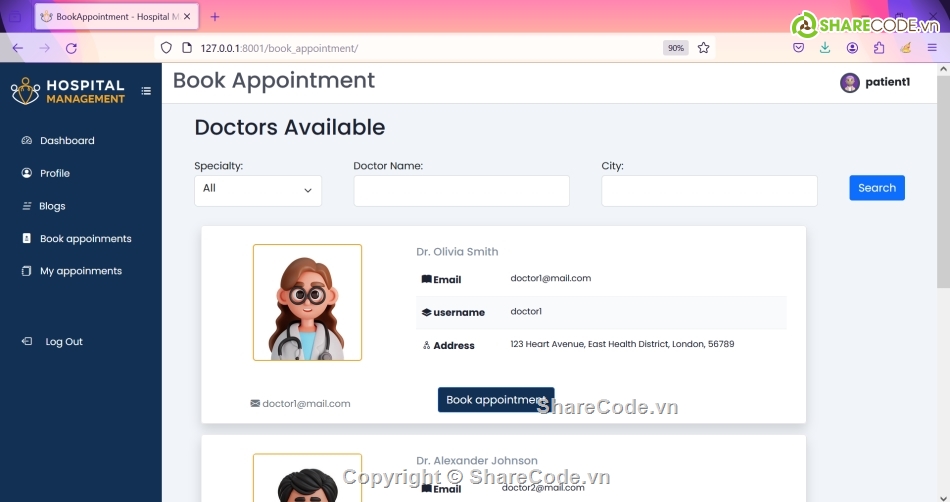950x502 pixels.
Task: Toggle the sidebar collapse menu icon
Action: [146, 91]
